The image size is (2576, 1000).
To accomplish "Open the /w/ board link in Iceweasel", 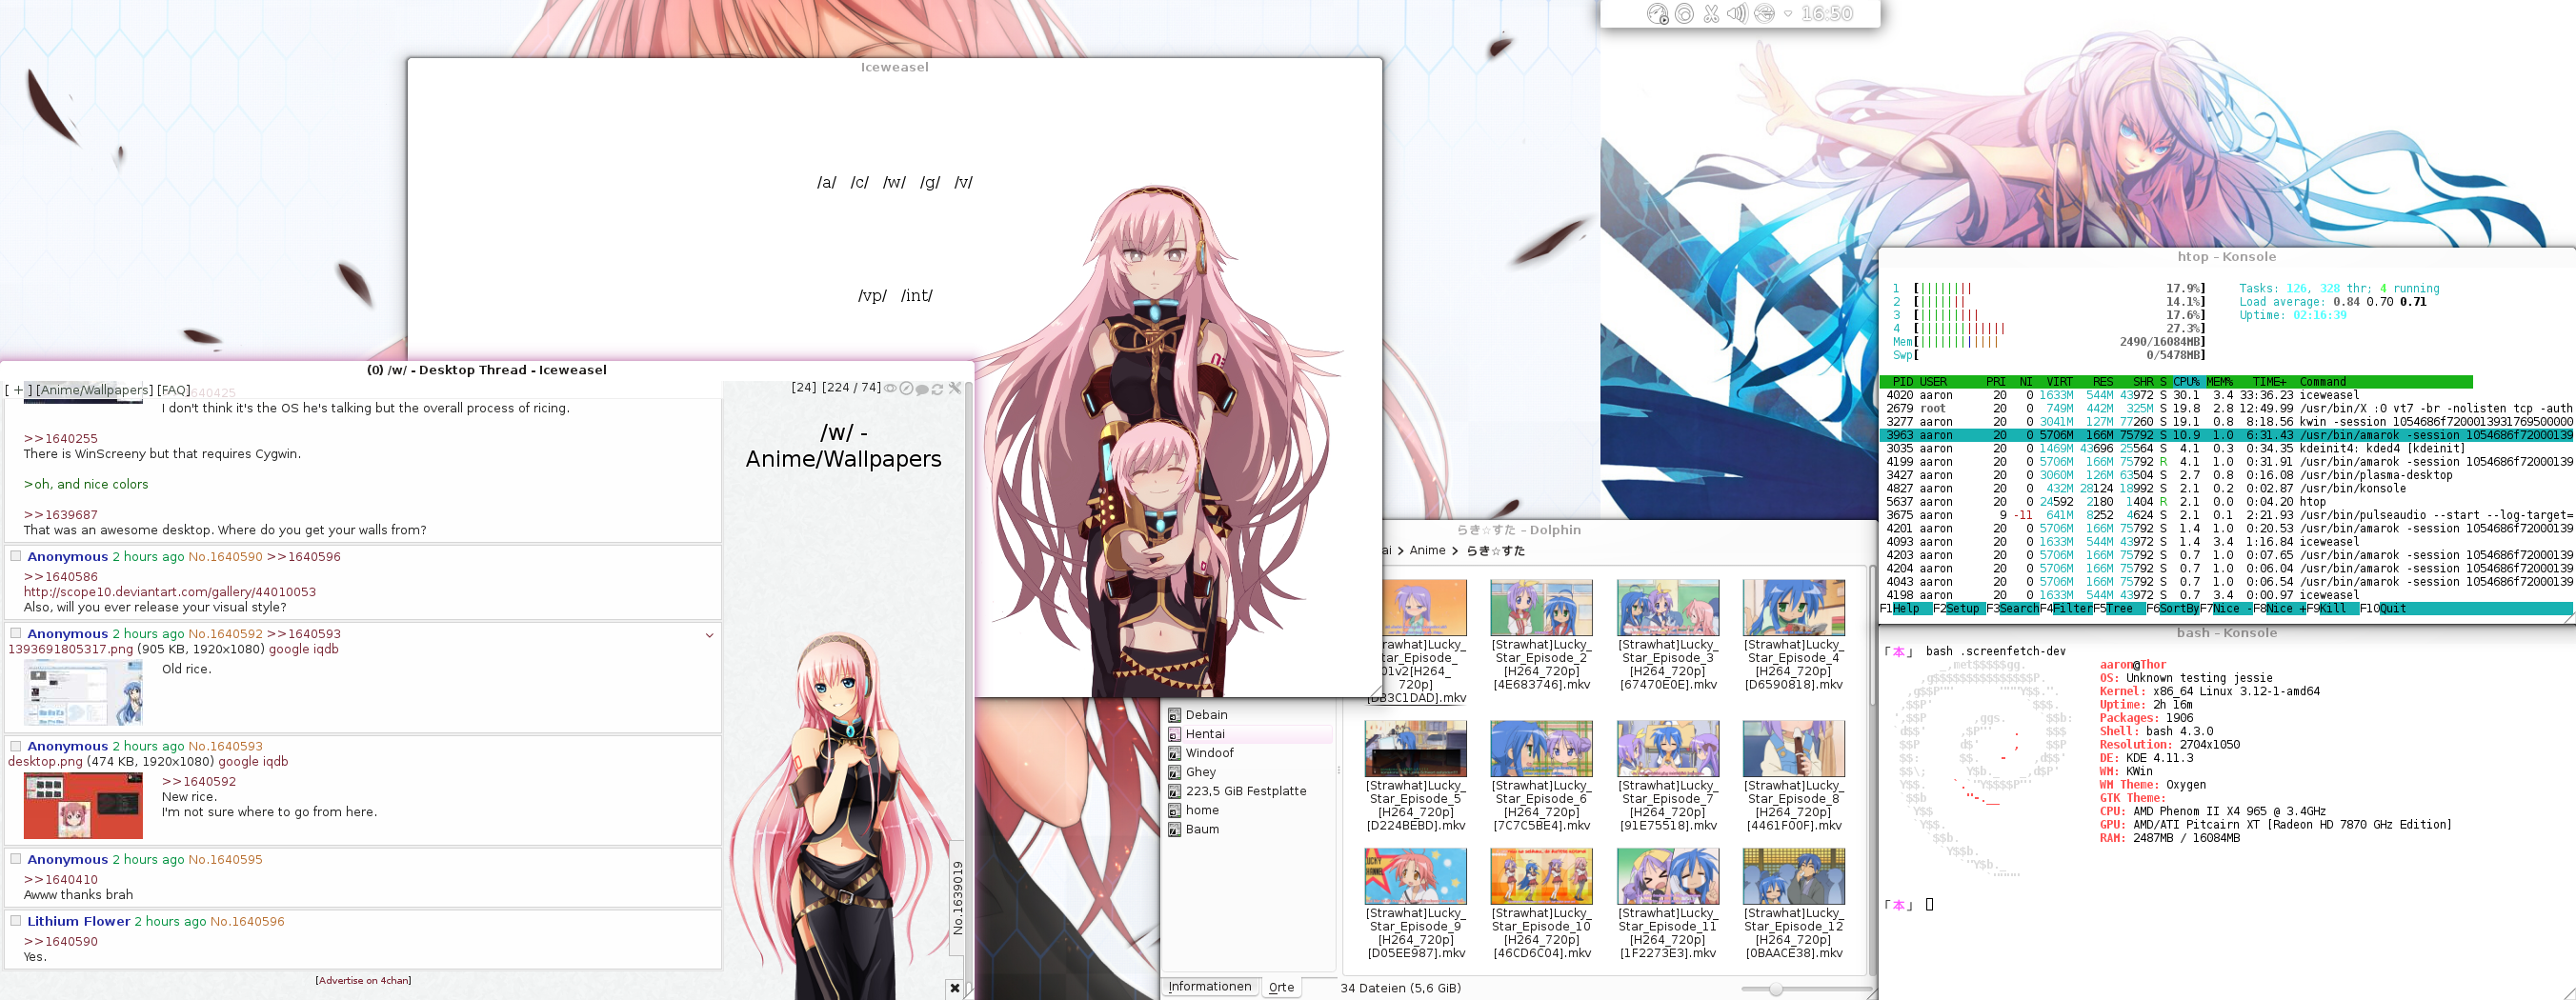I will [x=894, y=182].
